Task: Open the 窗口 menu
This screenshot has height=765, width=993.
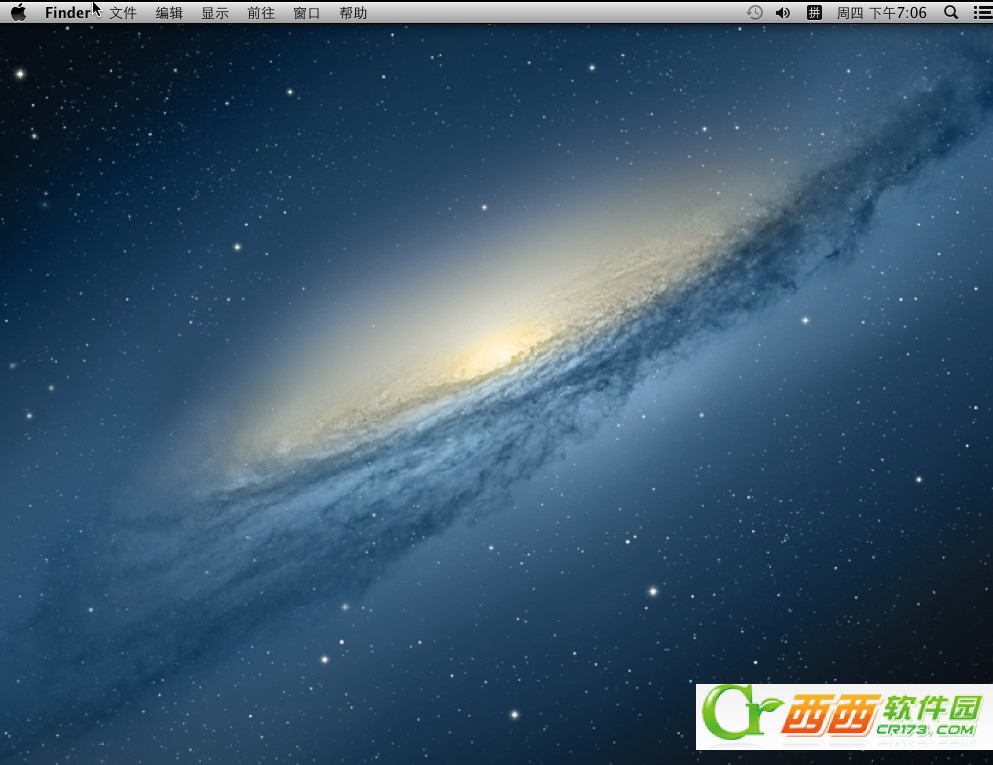Action: [307, 13]
